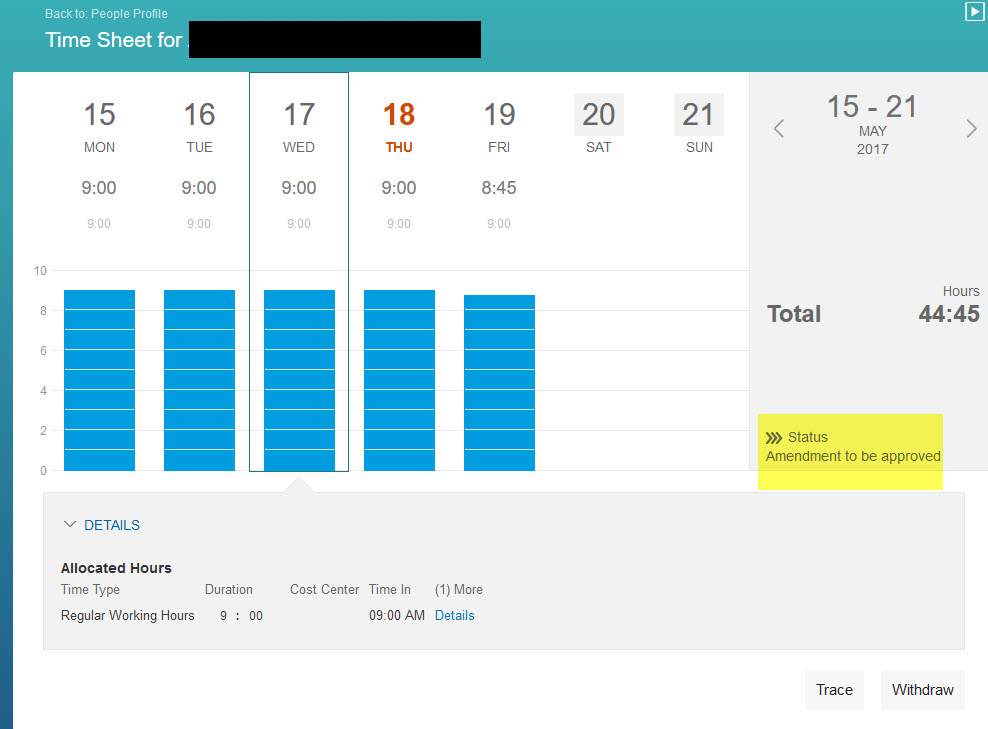Viewport: 988px width, 729px height.
Task: Click the Trace button
Action: click(x=834, y=690)
